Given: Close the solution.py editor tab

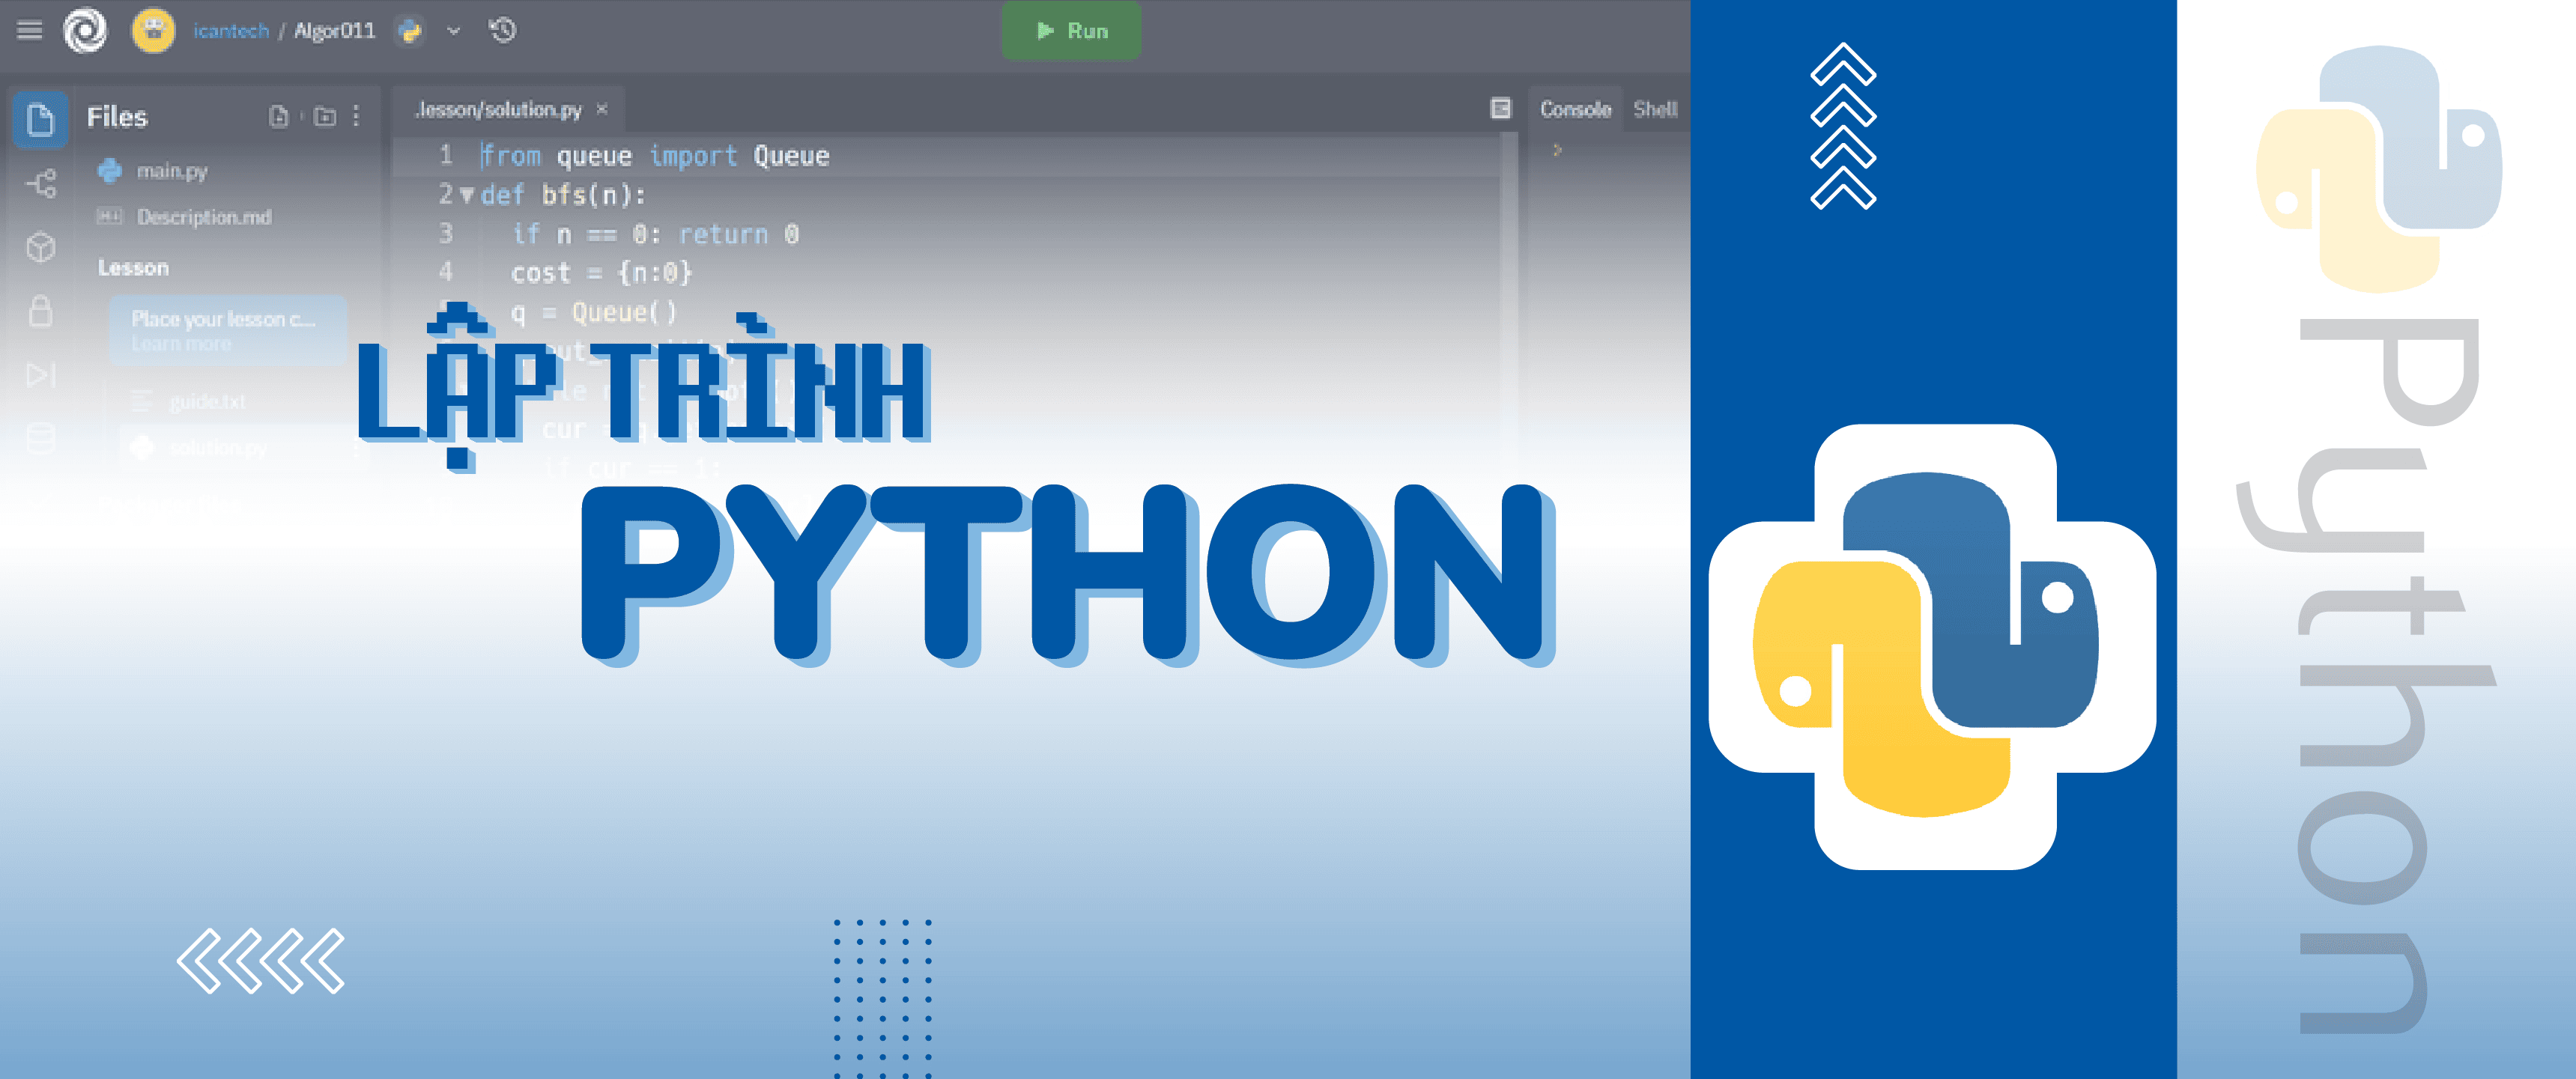Looking at the screenshot, I should point(602,109).
